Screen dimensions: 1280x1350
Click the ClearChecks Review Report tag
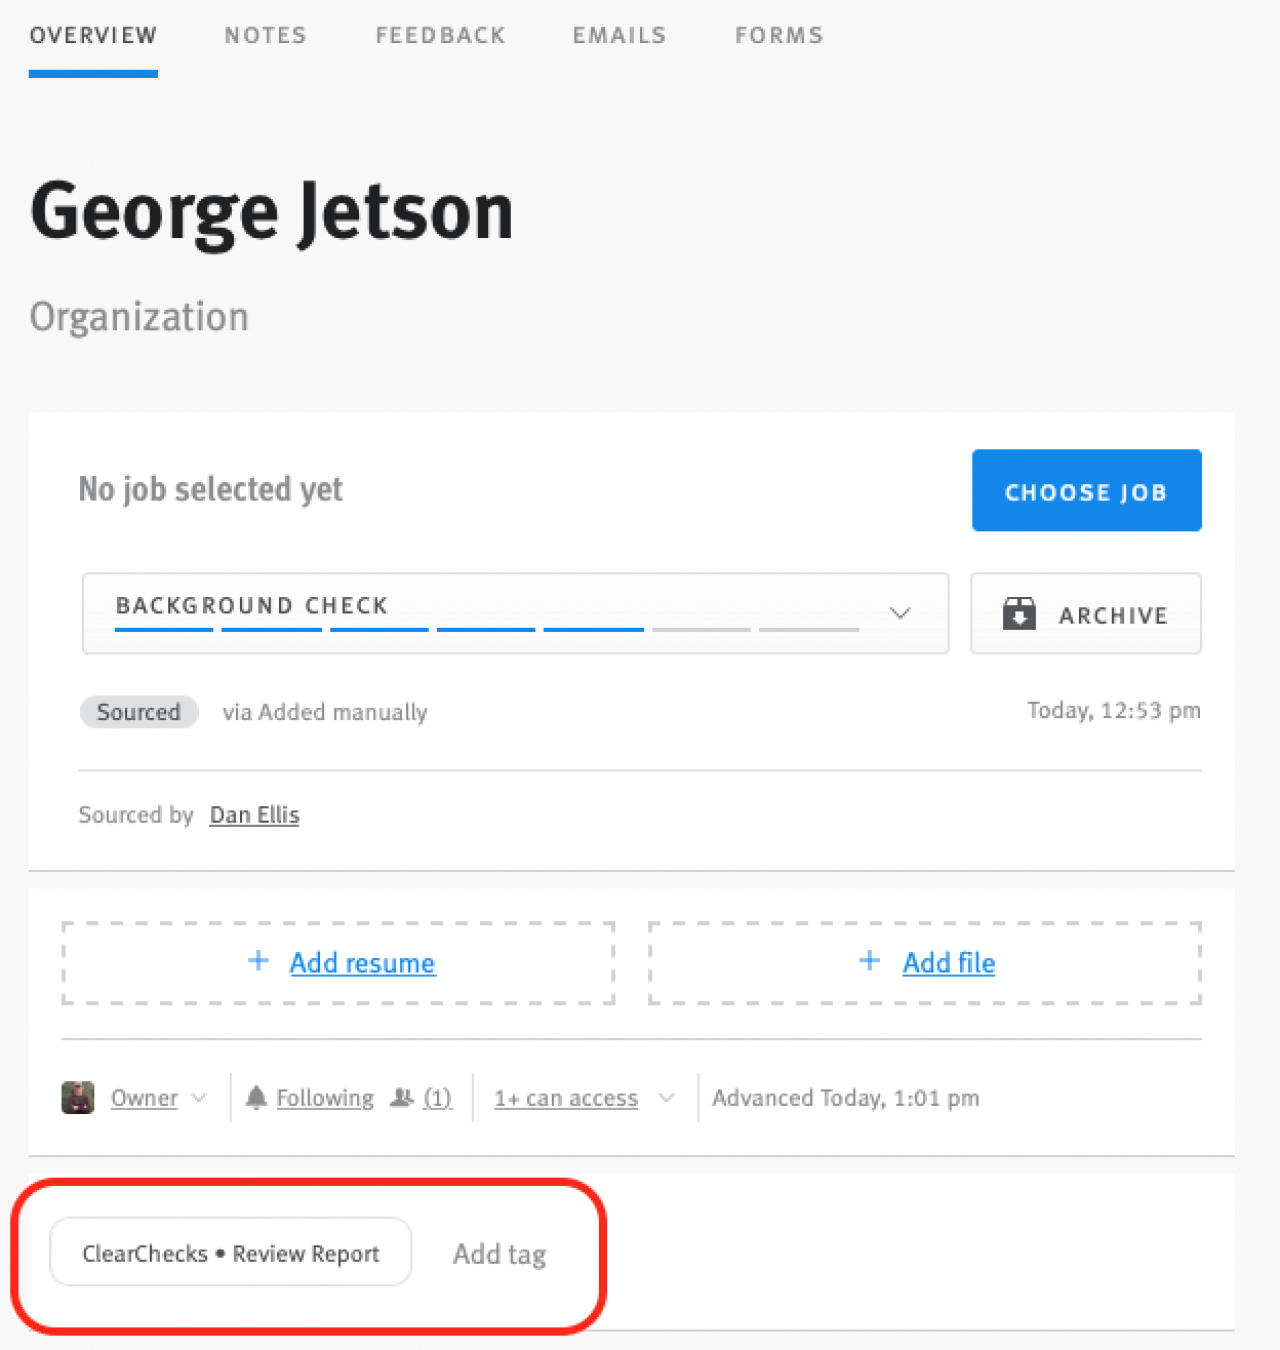pos(231,1253)
